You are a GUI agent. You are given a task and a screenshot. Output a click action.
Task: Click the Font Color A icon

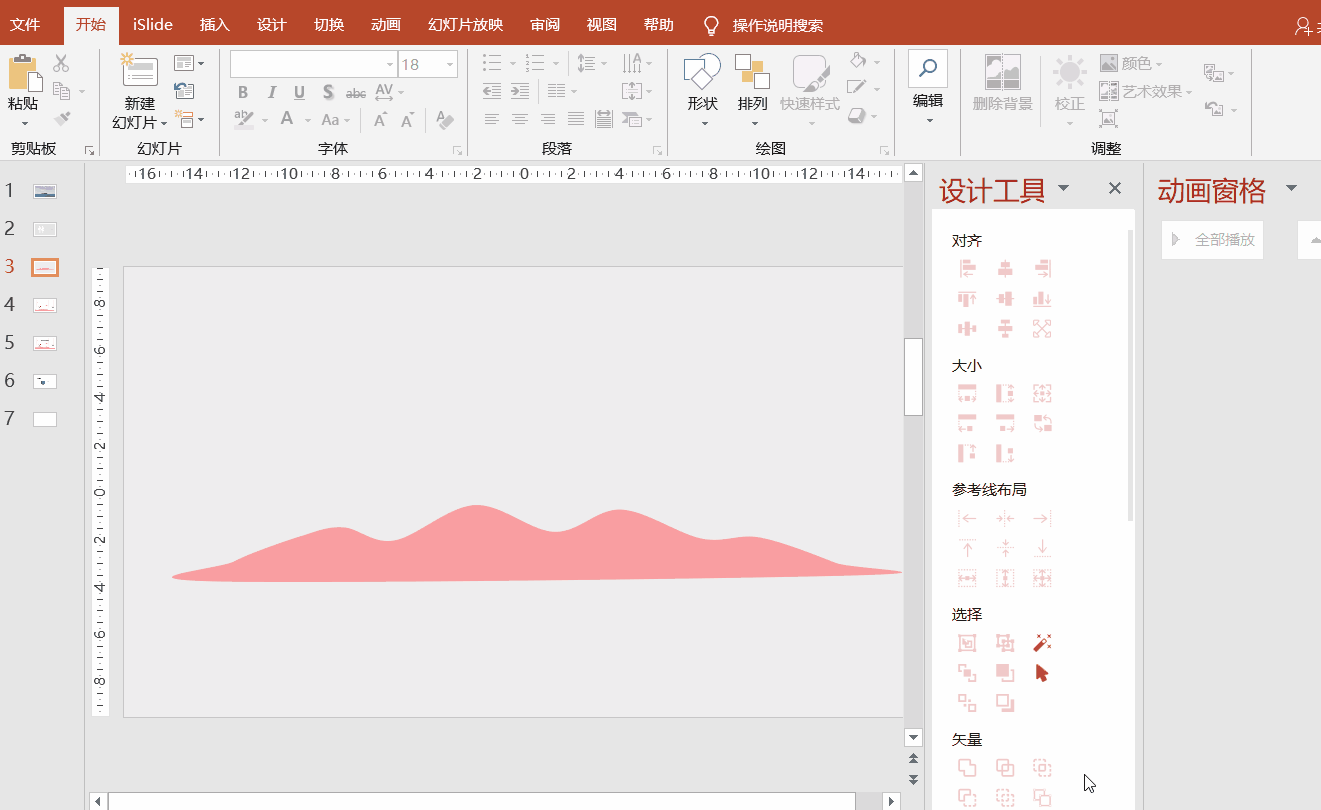point(286,120)
